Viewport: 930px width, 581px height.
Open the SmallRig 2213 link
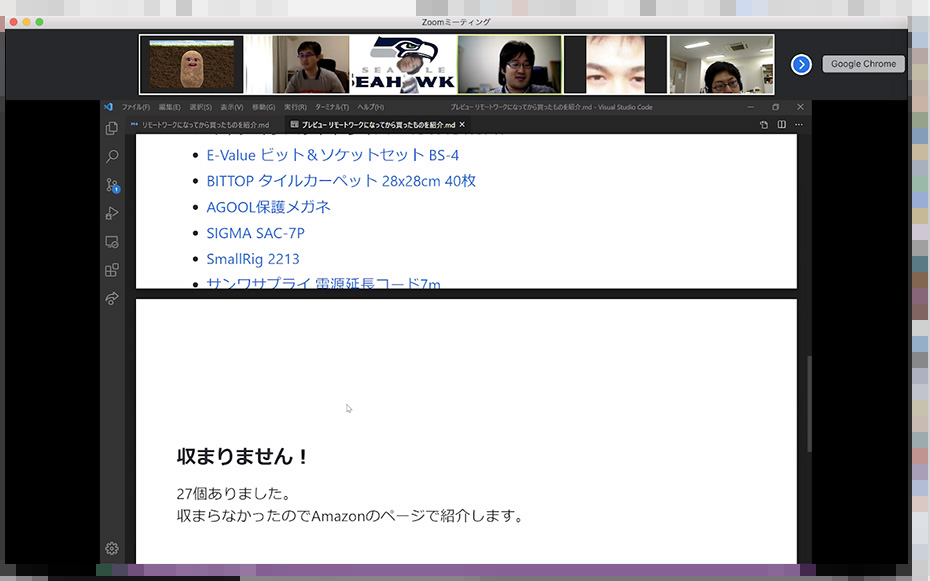point(253,259)
